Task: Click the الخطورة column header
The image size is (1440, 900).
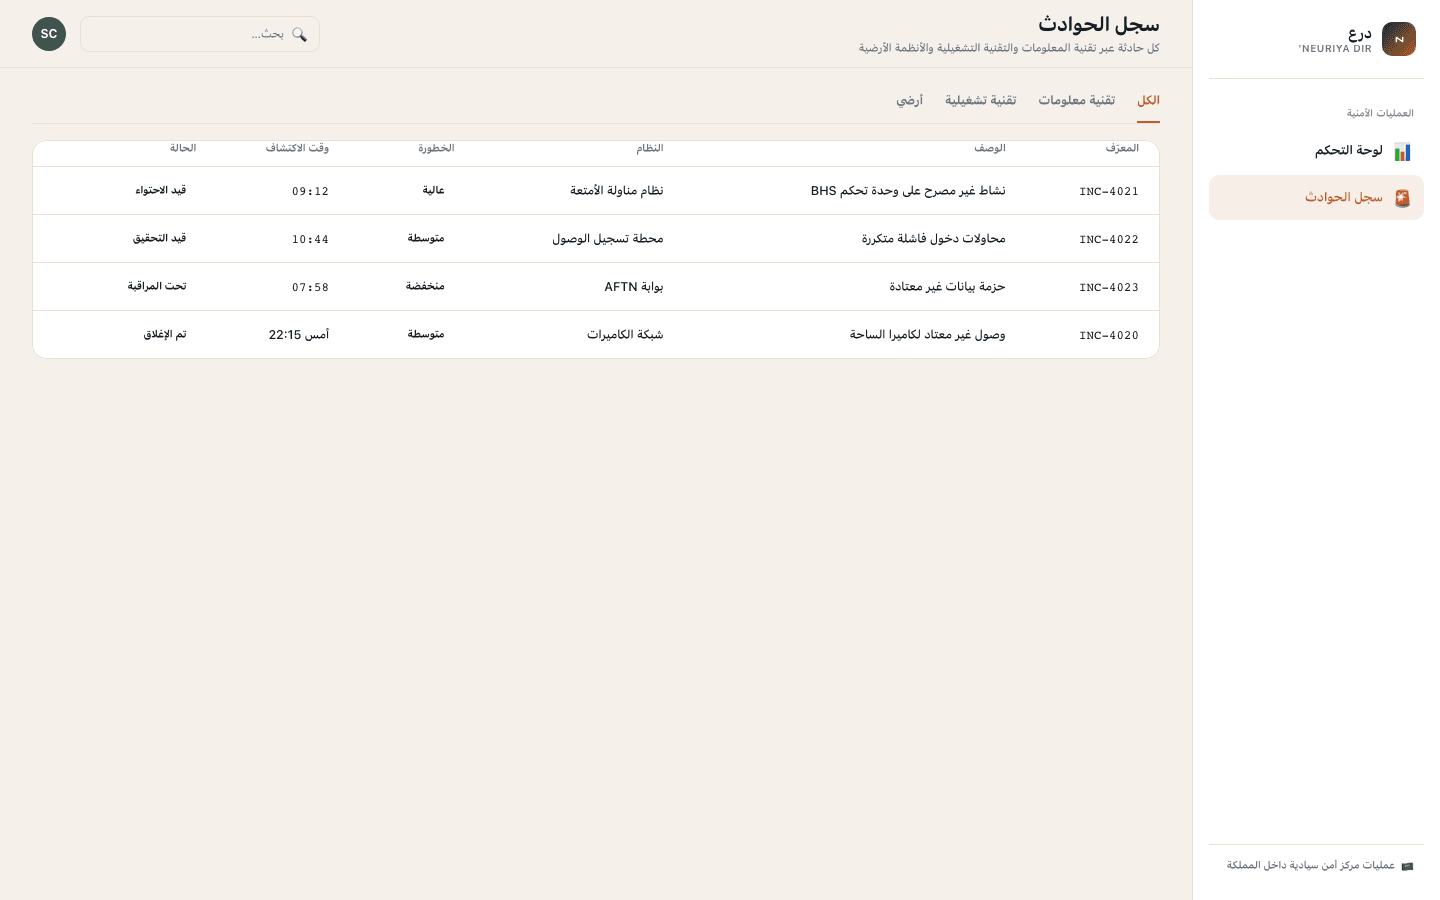Action: (x=436, y=148)
